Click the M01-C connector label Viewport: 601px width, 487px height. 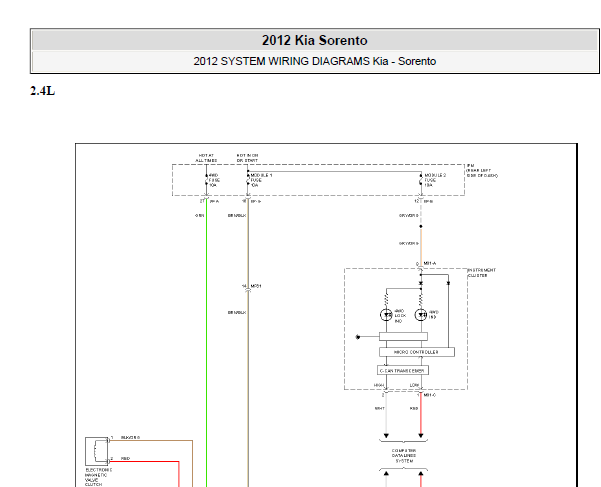click(x=430, y=395)
